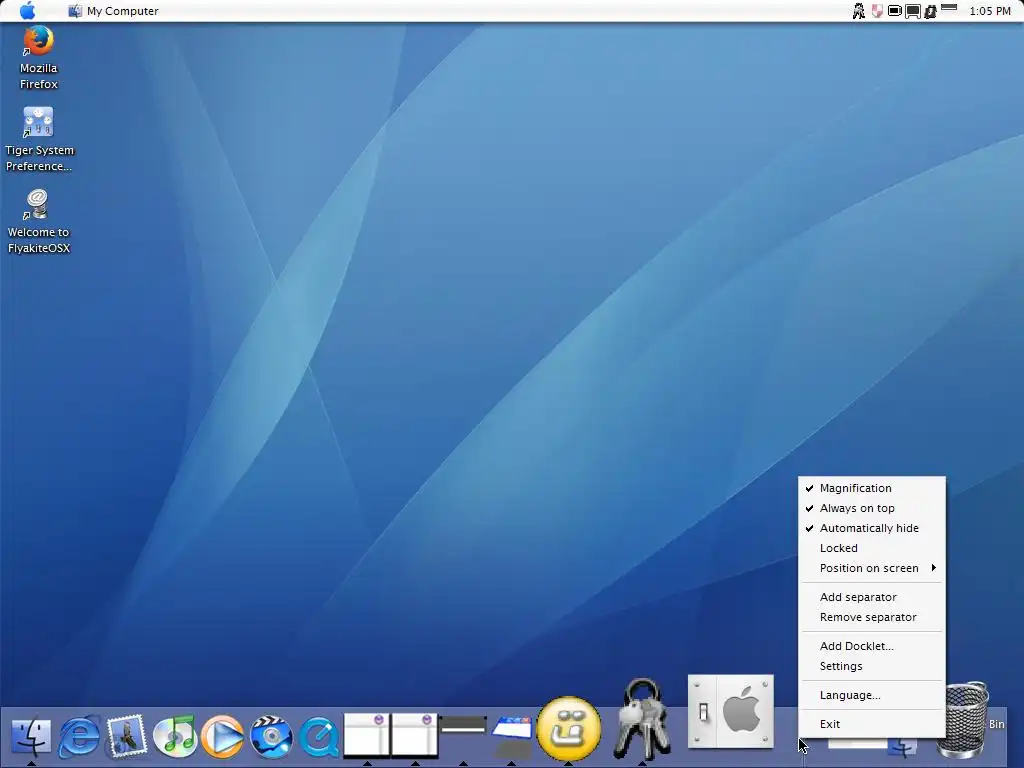Open System Preferences light-switch dock icon
Image resolution: width=1024 pixels, height=768 pixels.
[x=731, y=711]
